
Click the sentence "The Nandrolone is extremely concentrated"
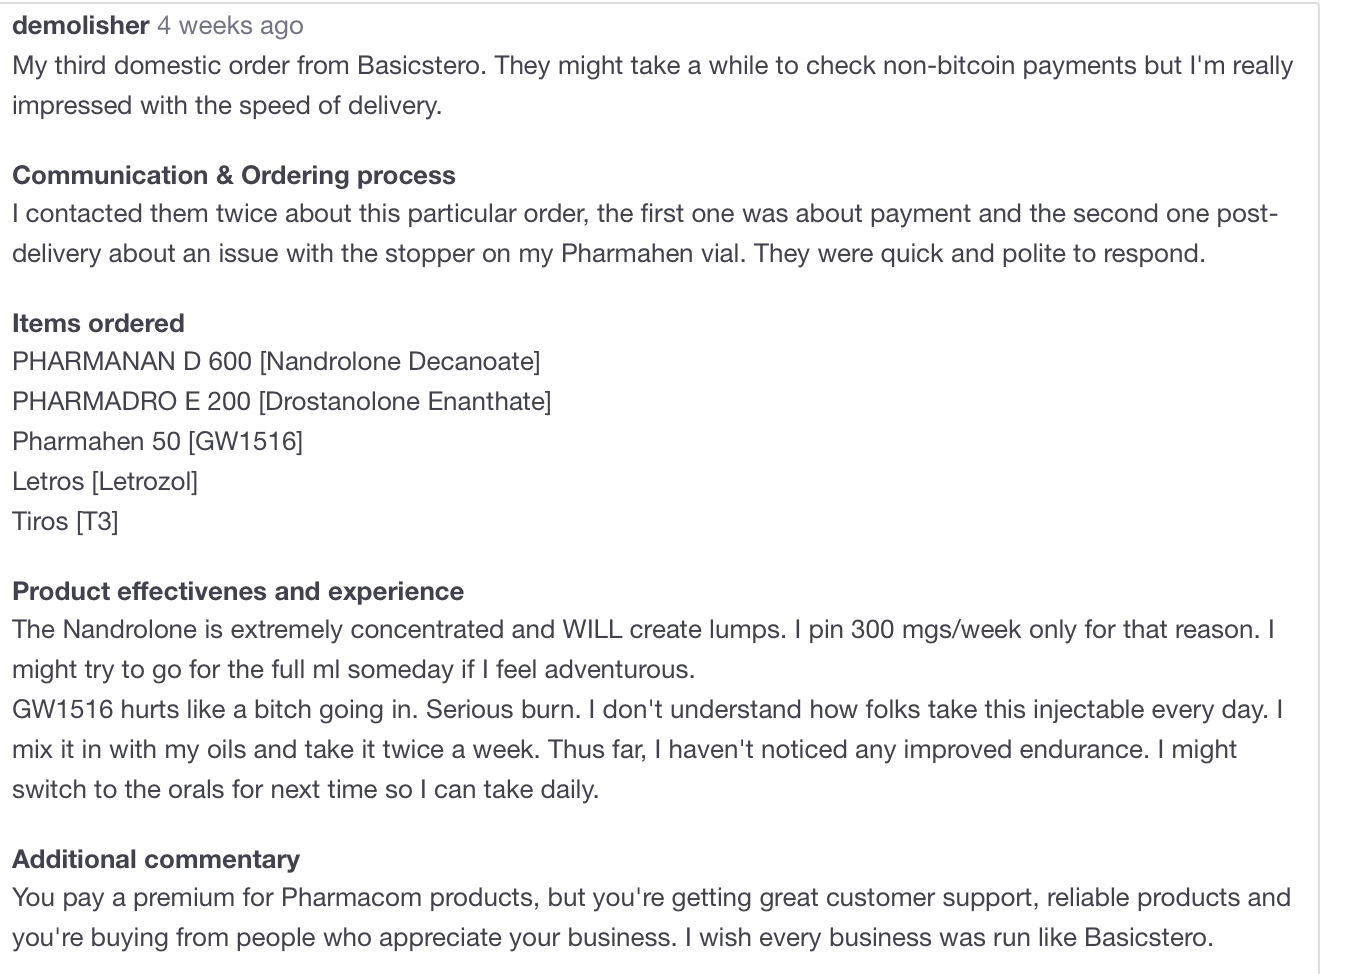point(300,630)
